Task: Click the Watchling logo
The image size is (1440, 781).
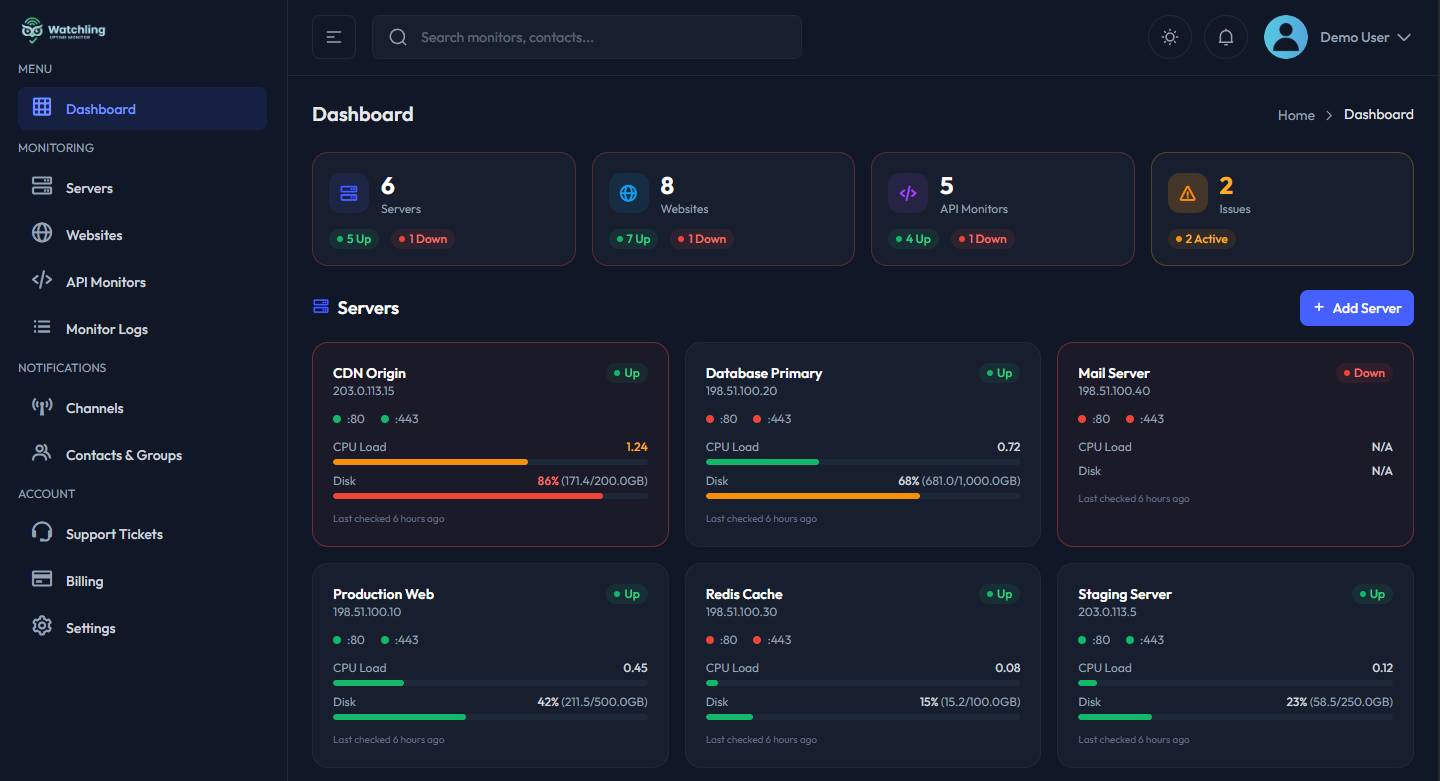Action: 62,30
